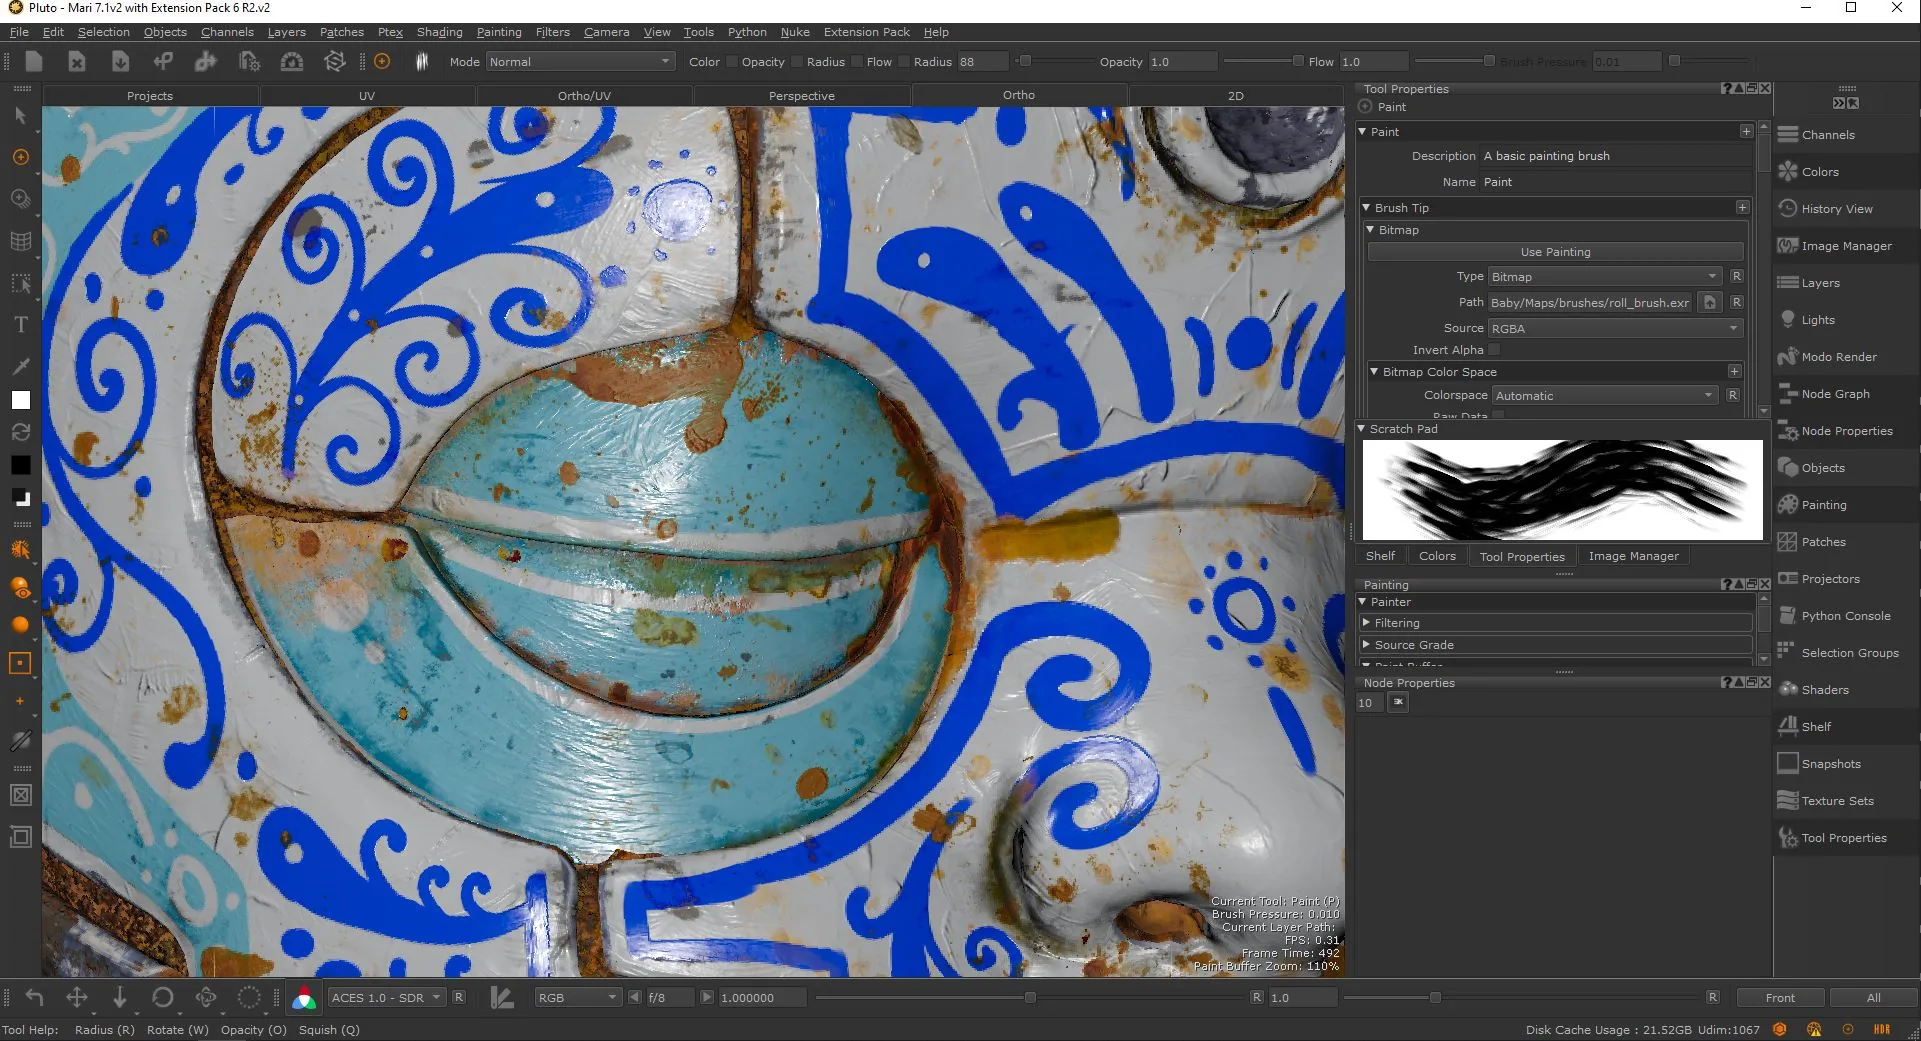1921x1041 pixels.
Task: Click the four-way move arrows icon
Action: point(76,997)
